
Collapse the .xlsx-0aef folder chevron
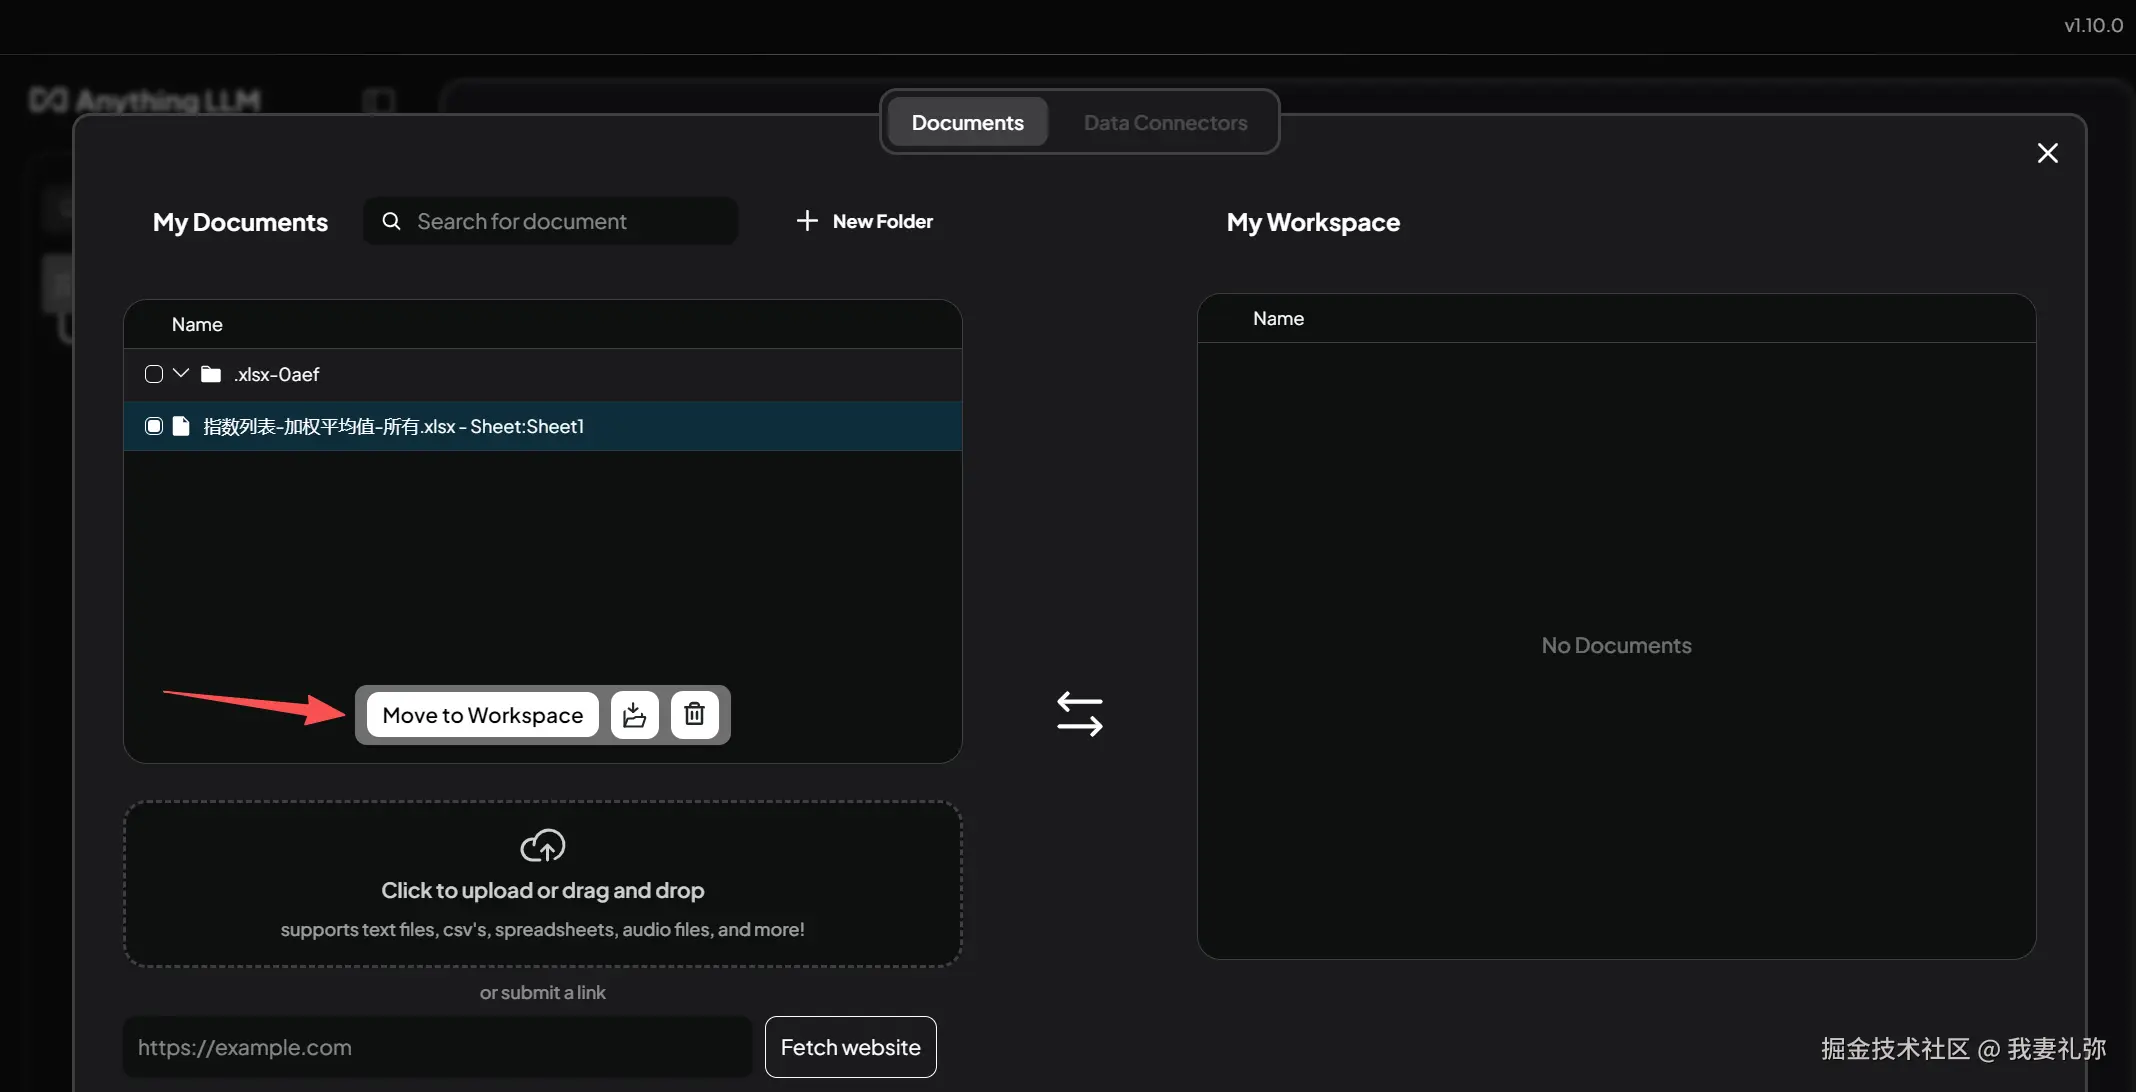click(x=181, y=373)
